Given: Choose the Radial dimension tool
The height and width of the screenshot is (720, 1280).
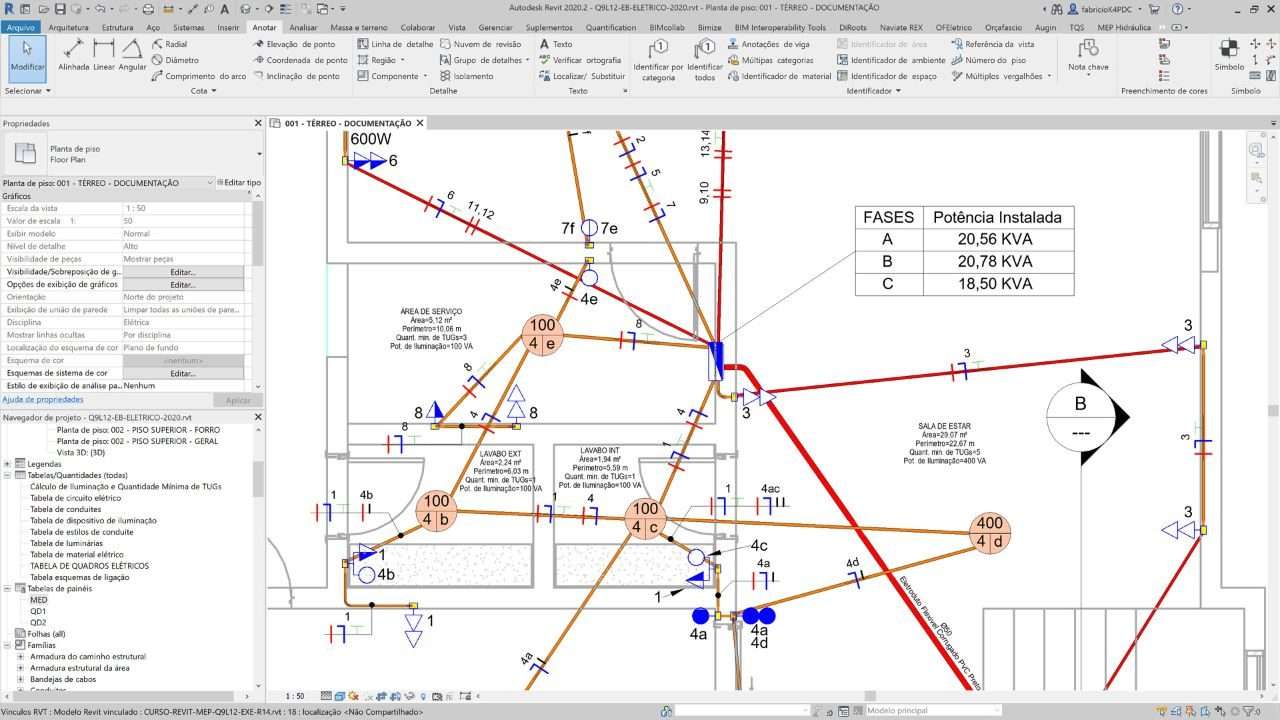Looking at the screenshot, I should [x=169, y=45].
